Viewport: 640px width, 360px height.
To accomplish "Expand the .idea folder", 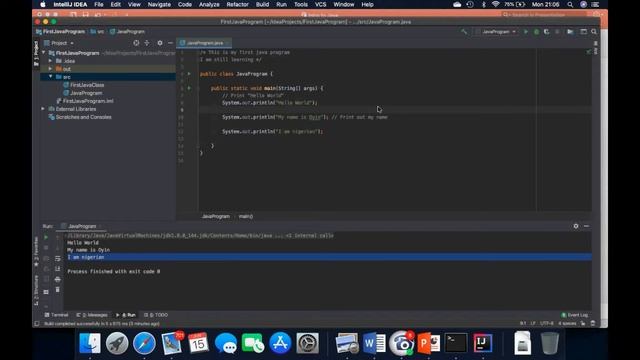I will tap(51, 61).
